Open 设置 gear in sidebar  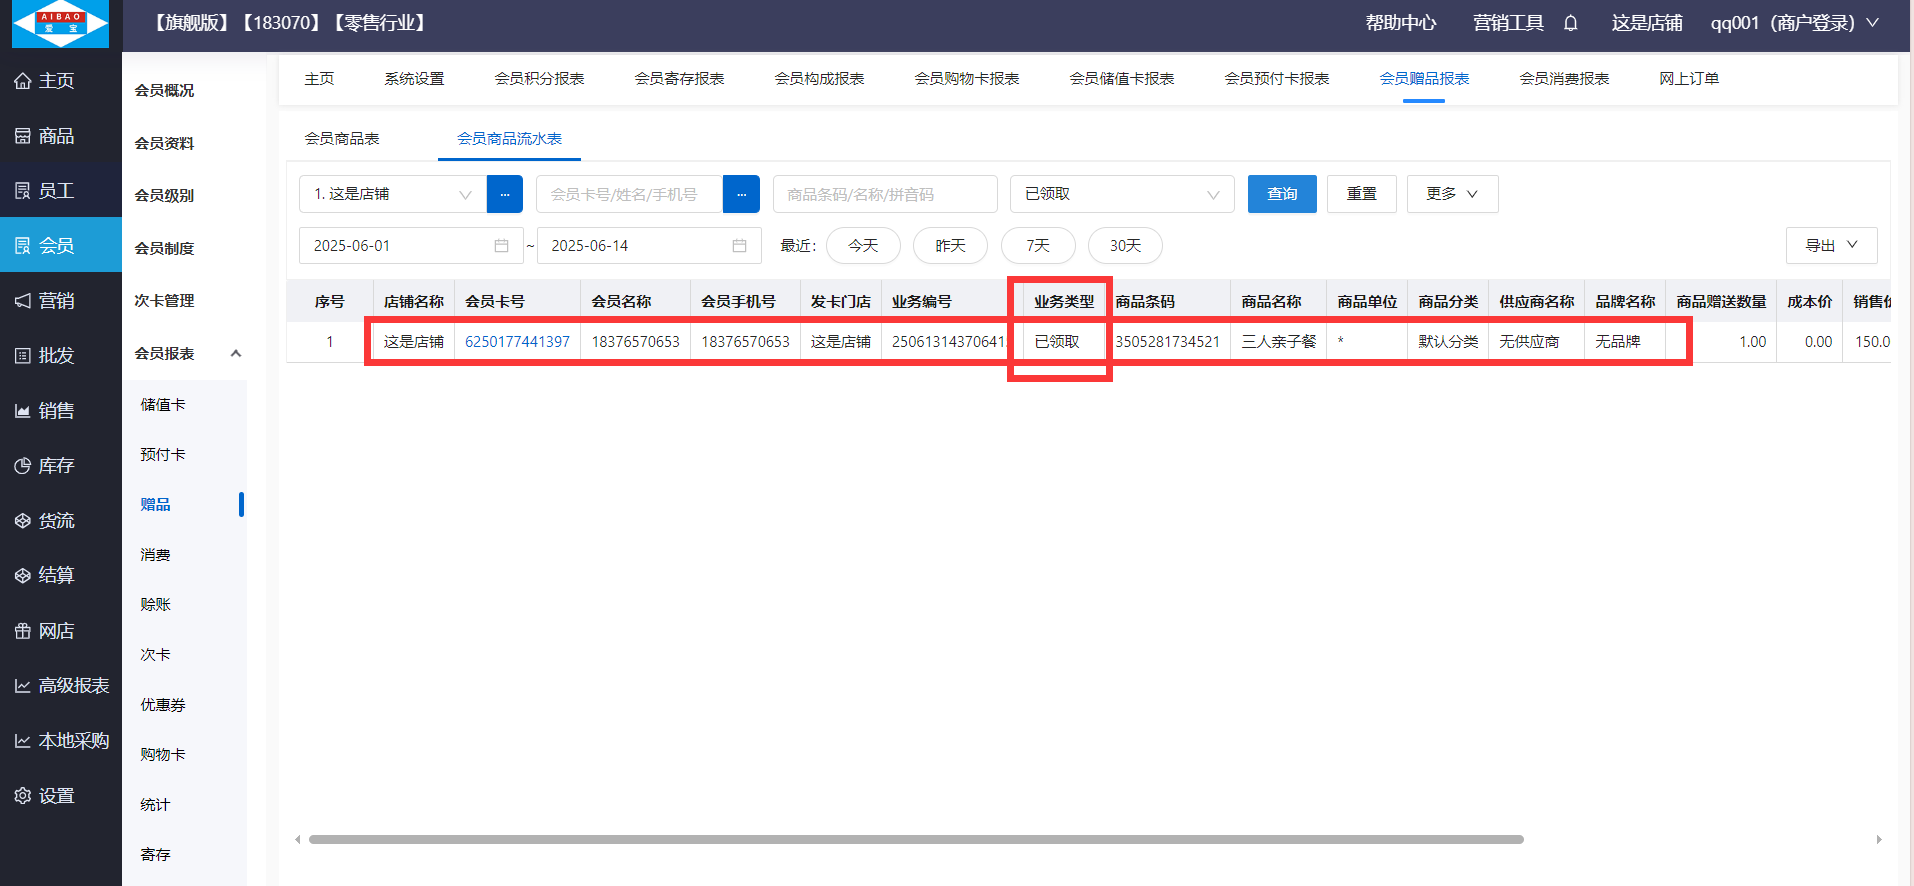(x=45, y=796)
